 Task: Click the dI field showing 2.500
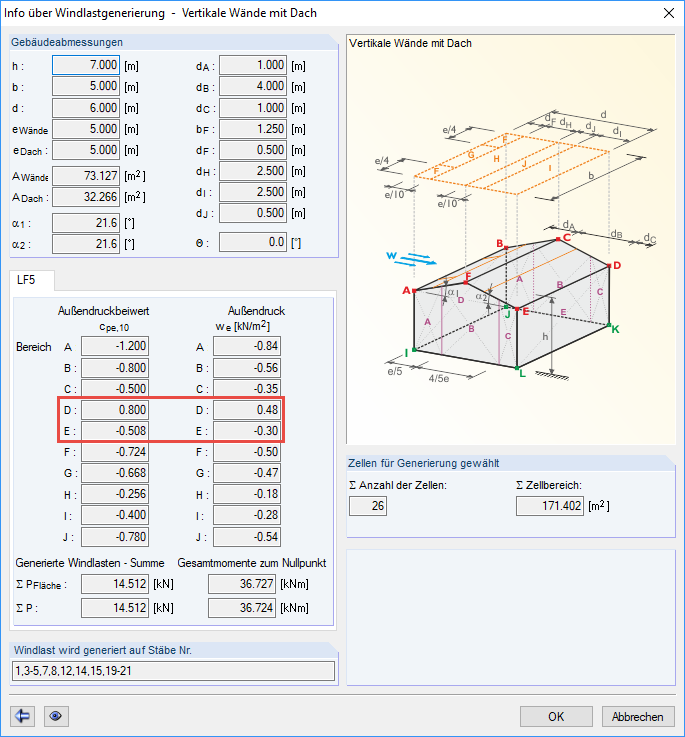click(253, 192)
